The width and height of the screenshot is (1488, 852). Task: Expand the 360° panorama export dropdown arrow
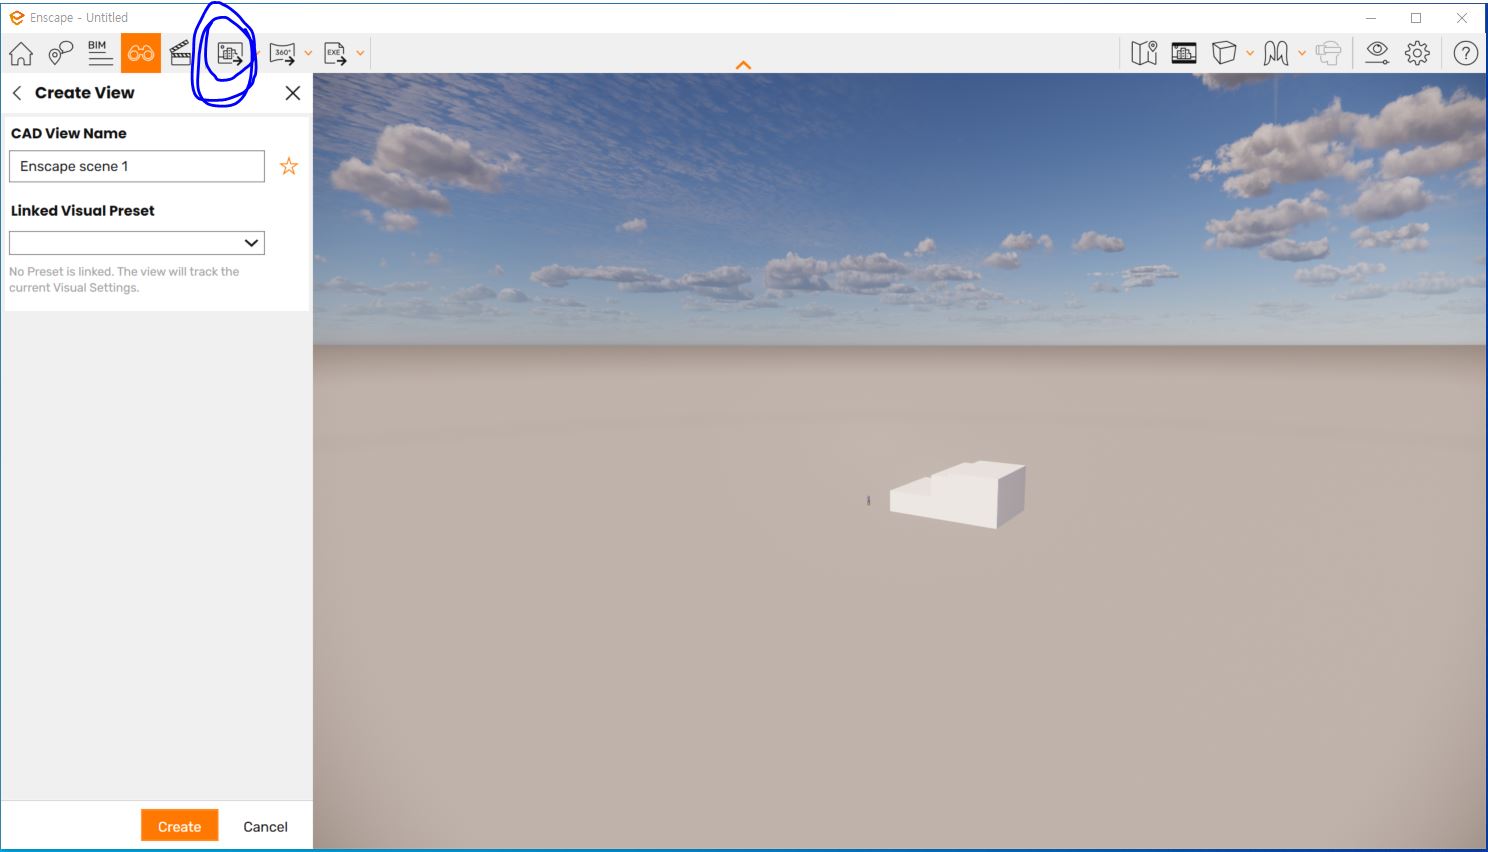(x=308, y=53)
